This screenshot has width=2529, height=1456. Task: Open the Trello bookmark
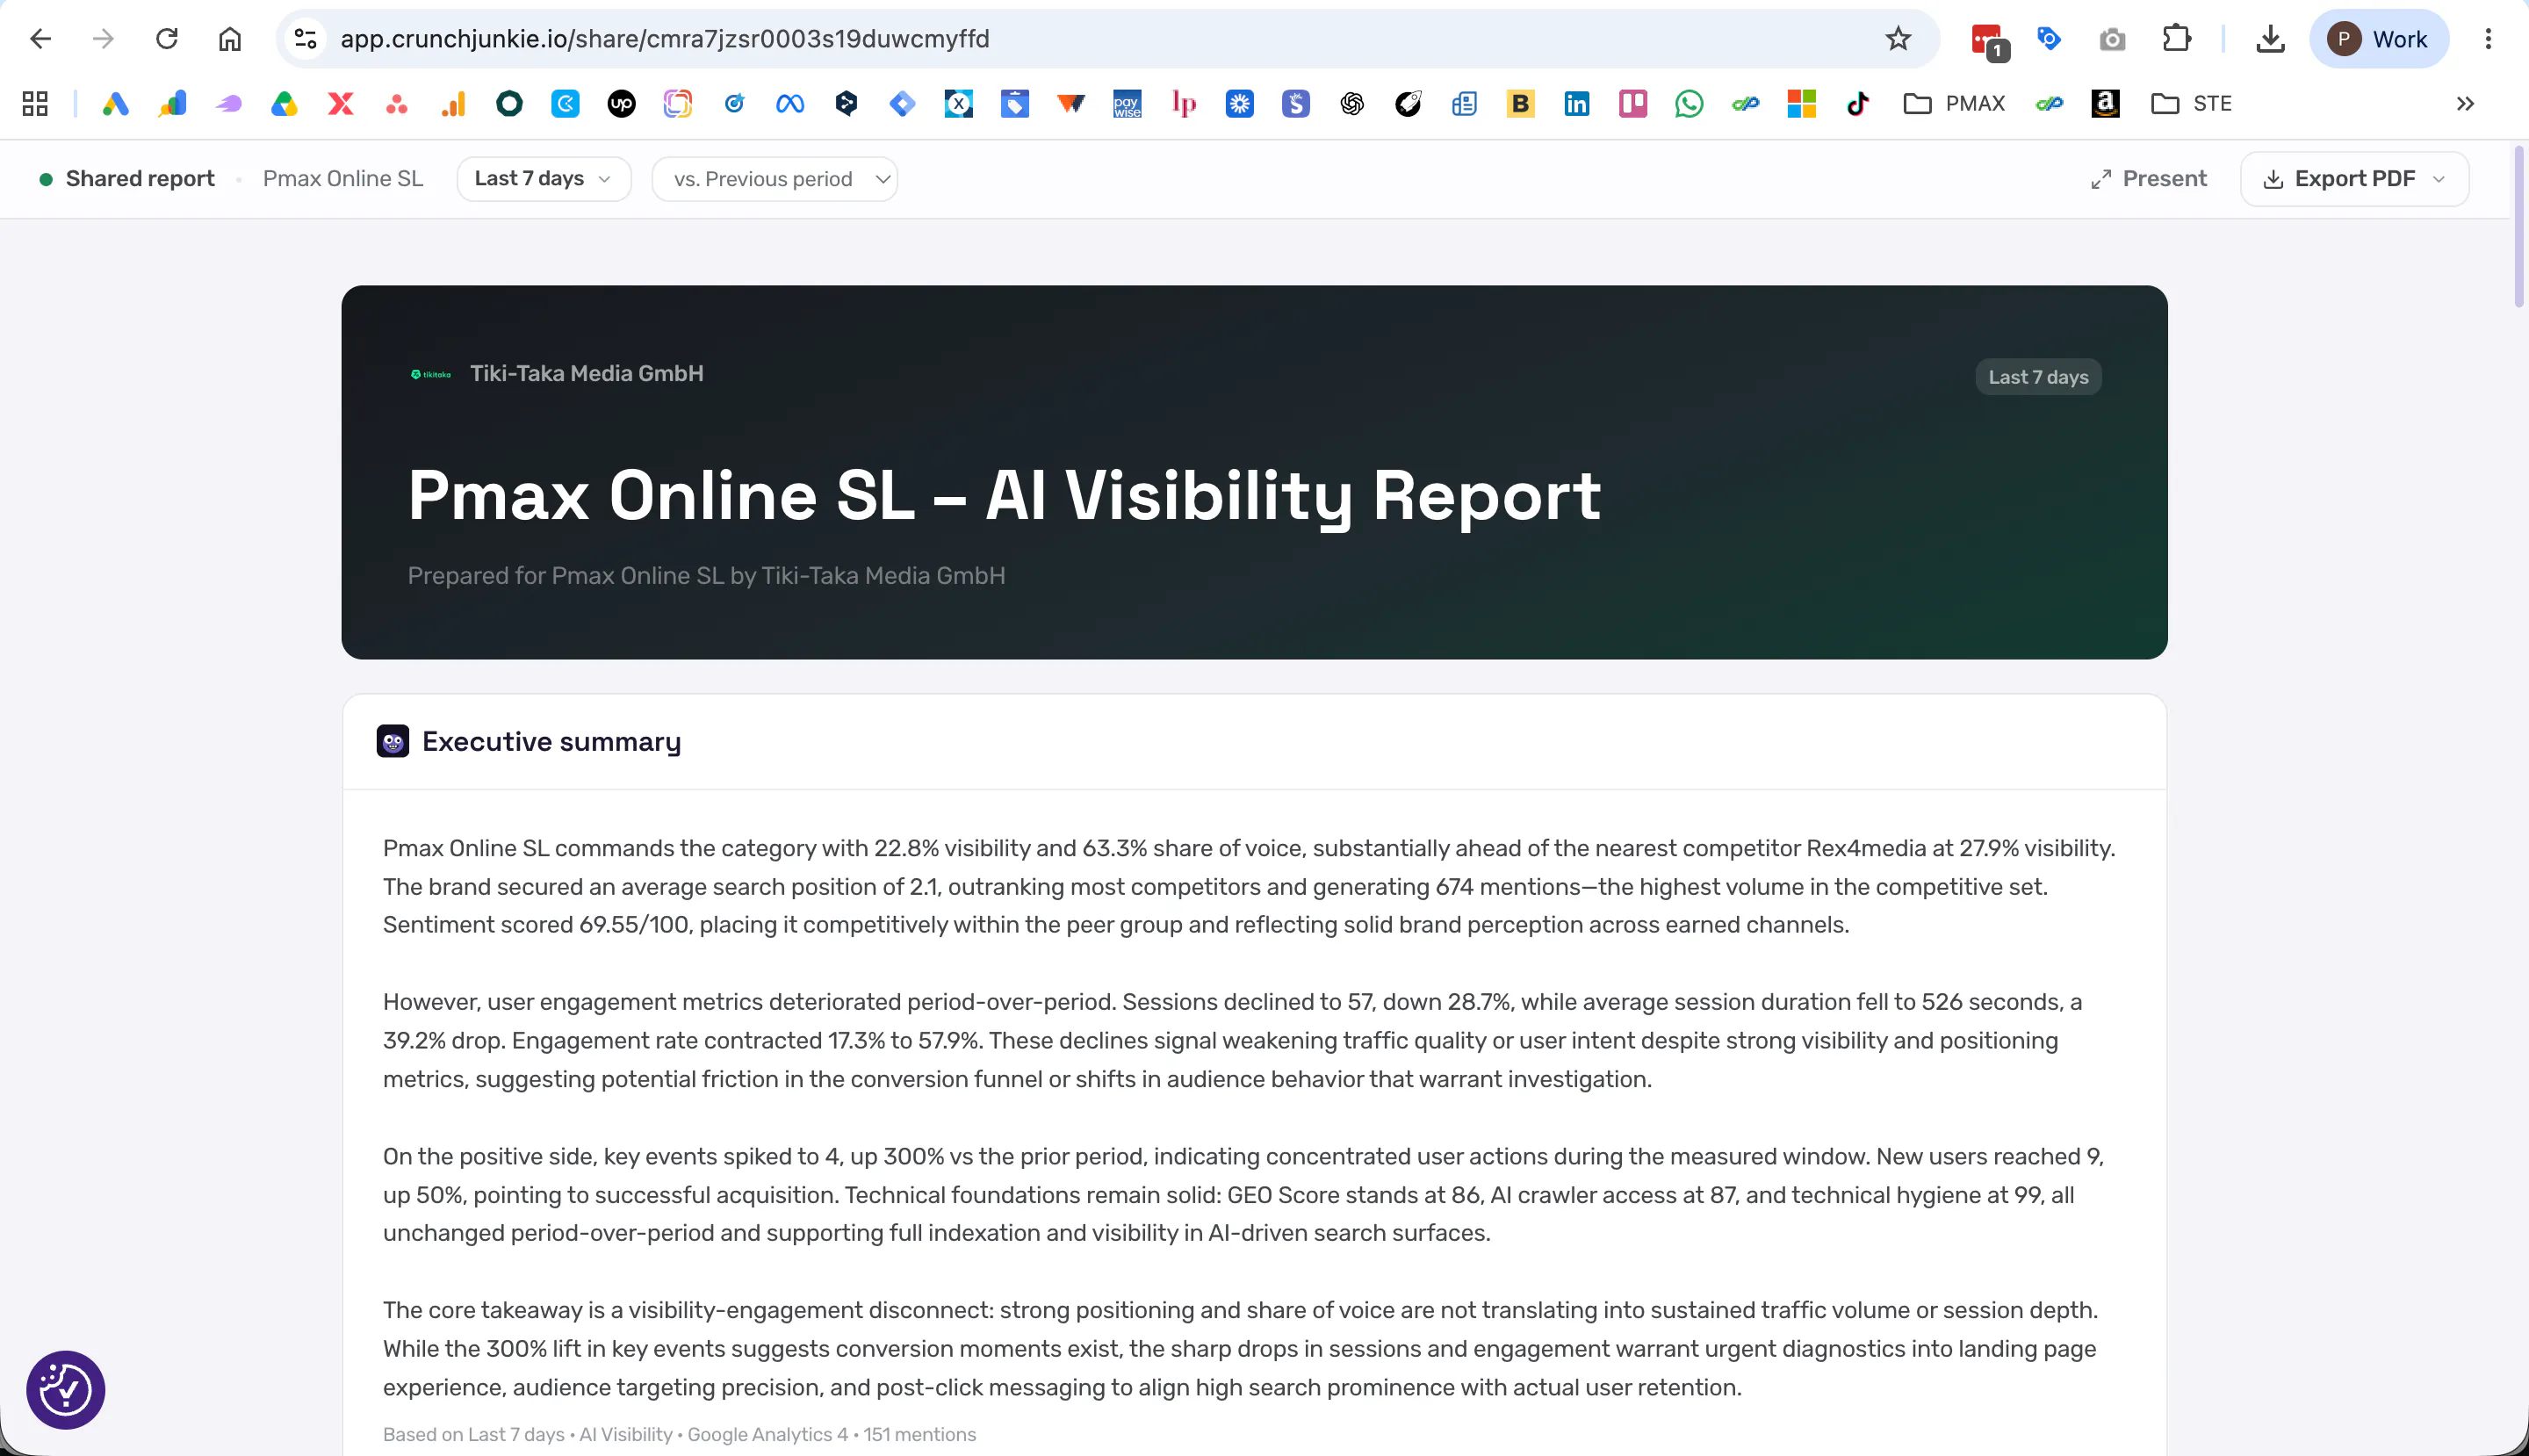1633,103
